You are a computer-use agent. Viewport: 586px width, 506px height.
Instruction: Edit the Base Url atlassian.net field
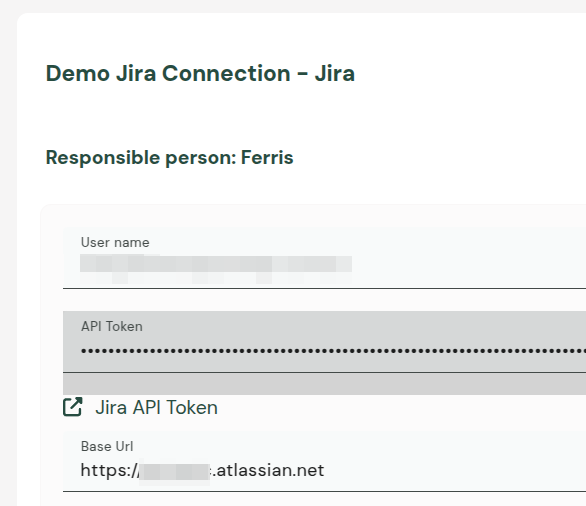tap(324, 462)
